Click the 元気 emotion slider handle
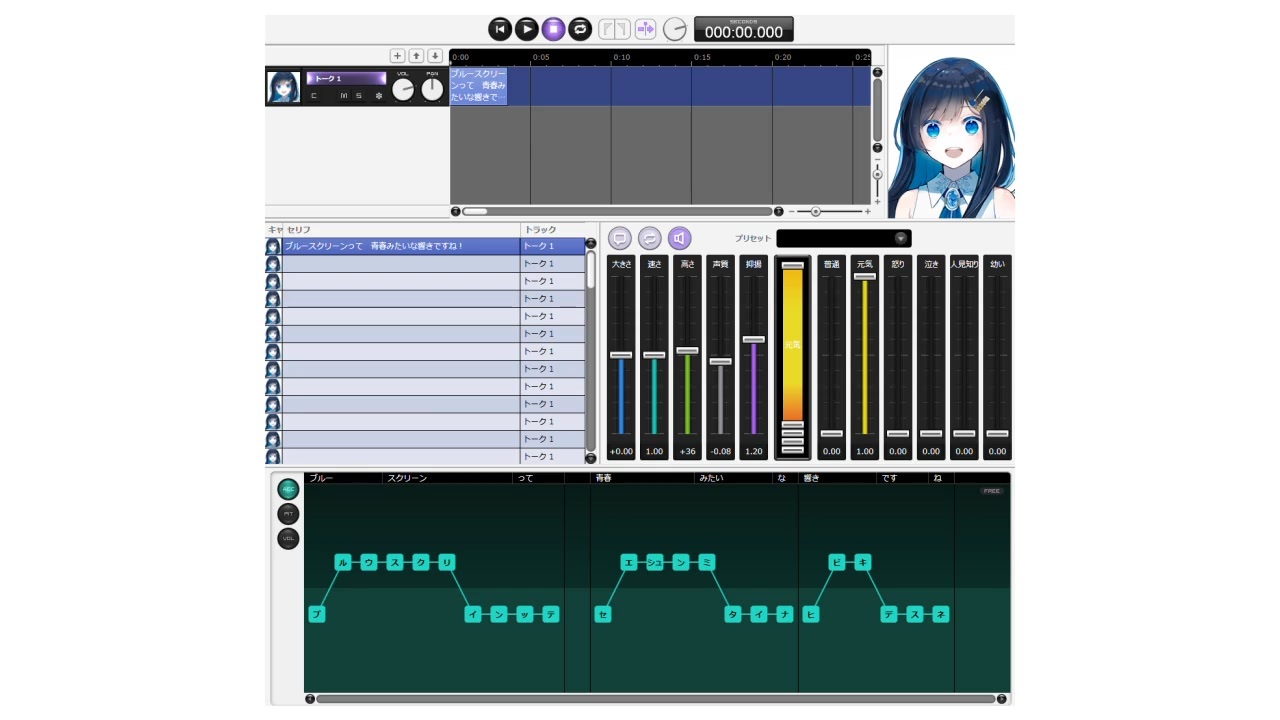This screenshot has height=720, width=1280. pyautogui.click(x=865, y=277)
